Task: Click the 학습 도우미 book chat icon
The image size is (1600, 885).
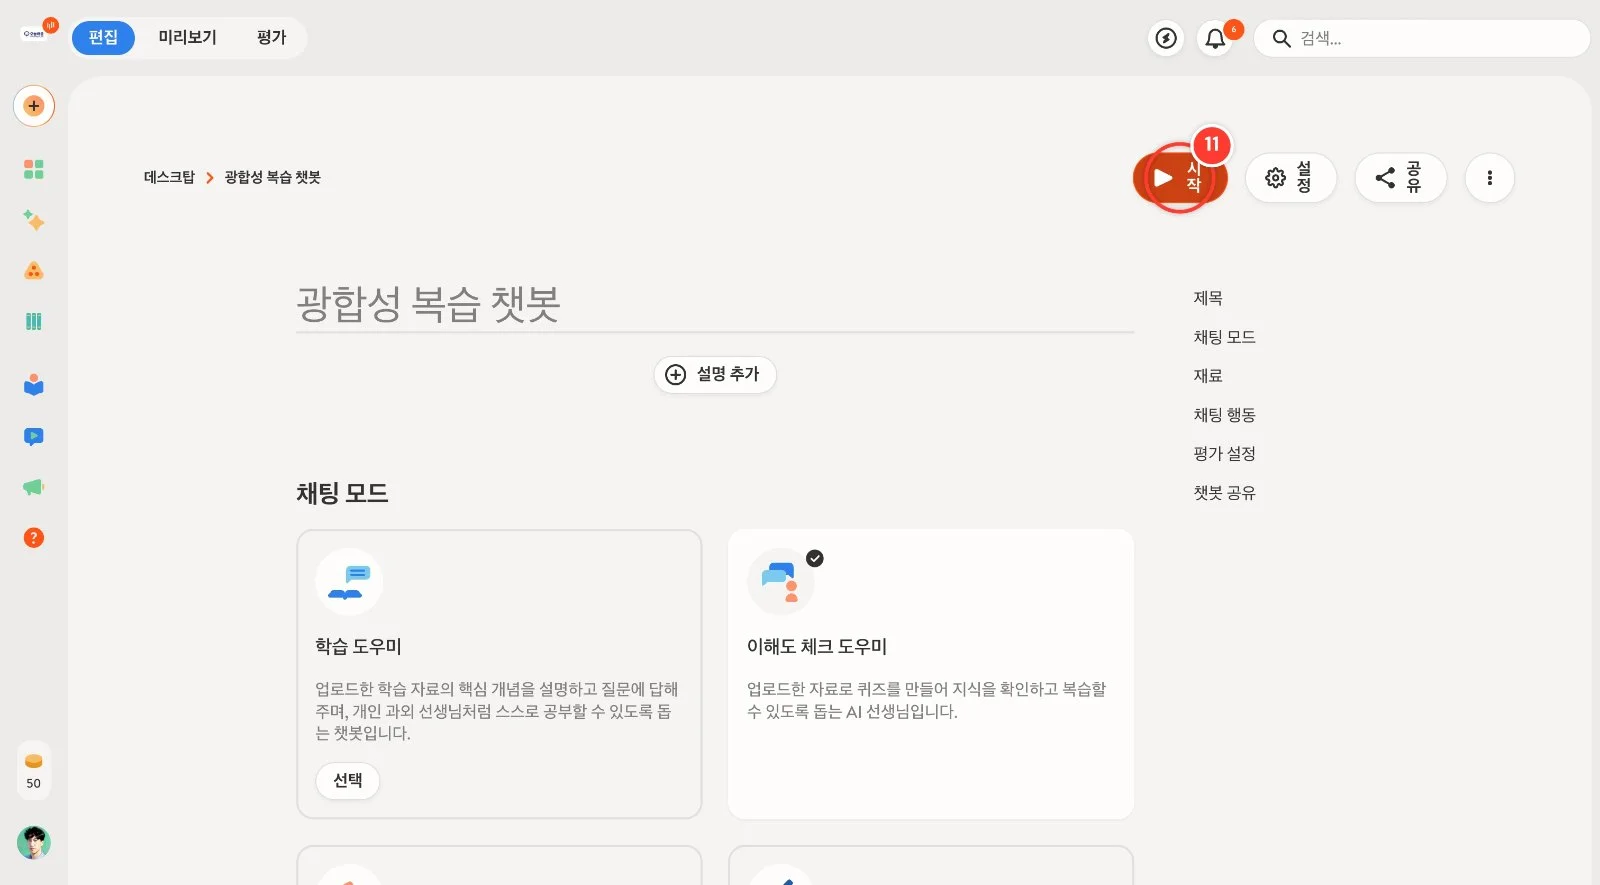Action: [x=349, y=582]
